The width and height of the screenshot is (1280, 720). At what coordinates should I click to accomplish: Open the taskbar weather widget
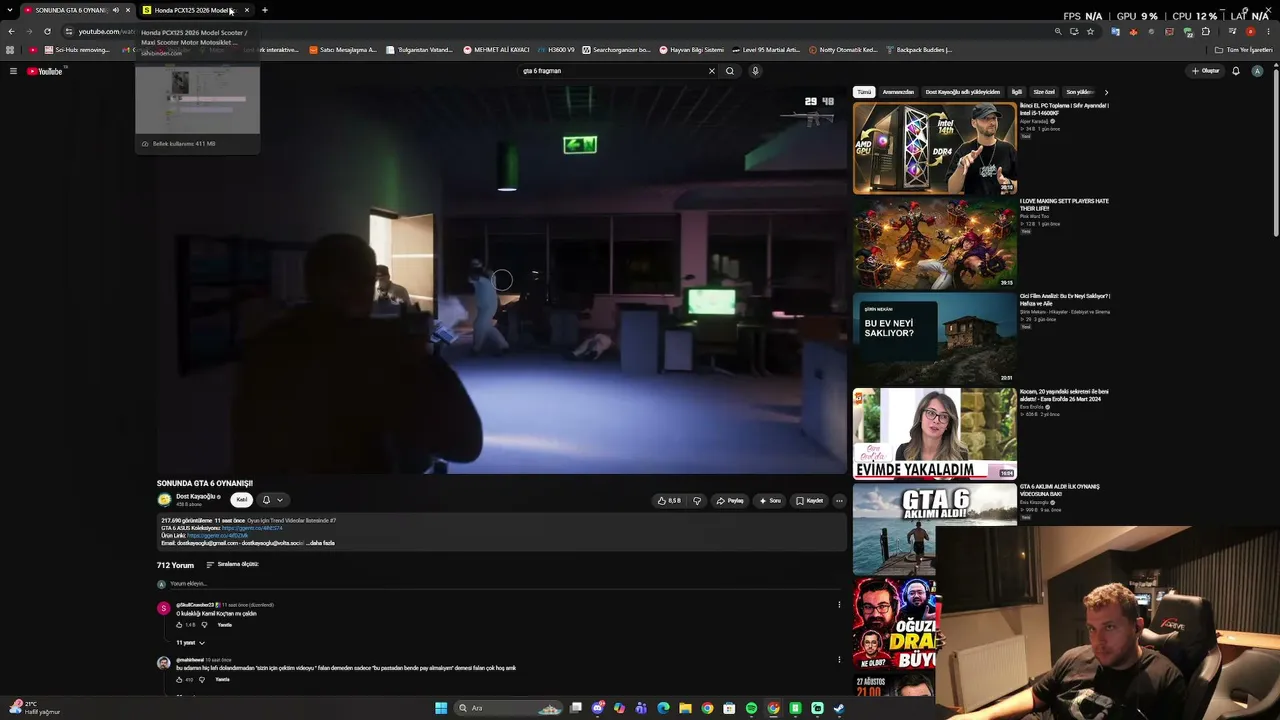(x=34, y=708)
